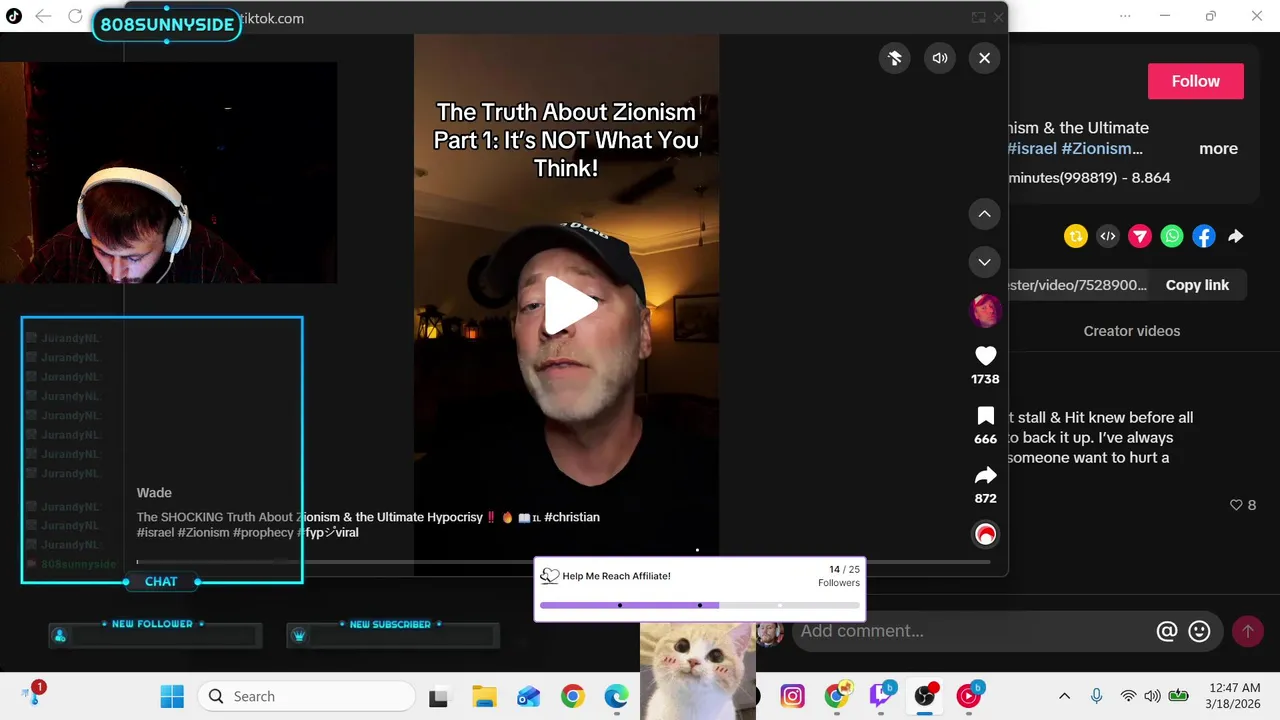Open the spinning music disc icon

coord(986,534)
